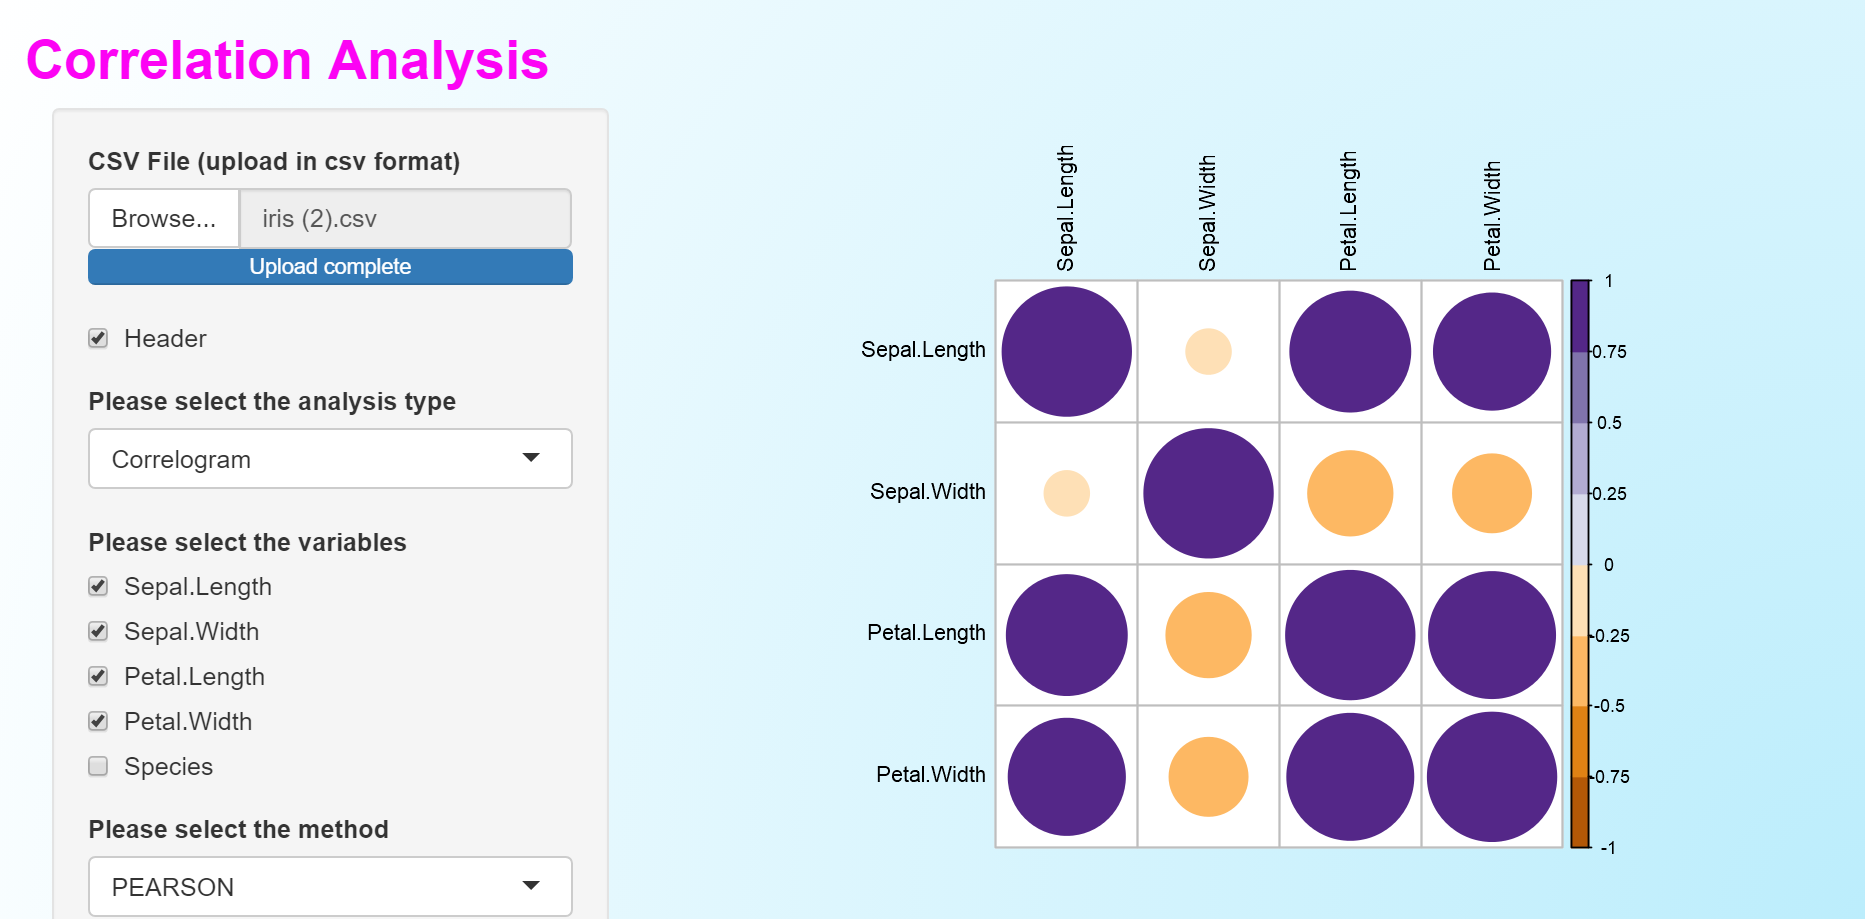
Task: Click the iris (2).csv filename field
Action: point(405,218)
